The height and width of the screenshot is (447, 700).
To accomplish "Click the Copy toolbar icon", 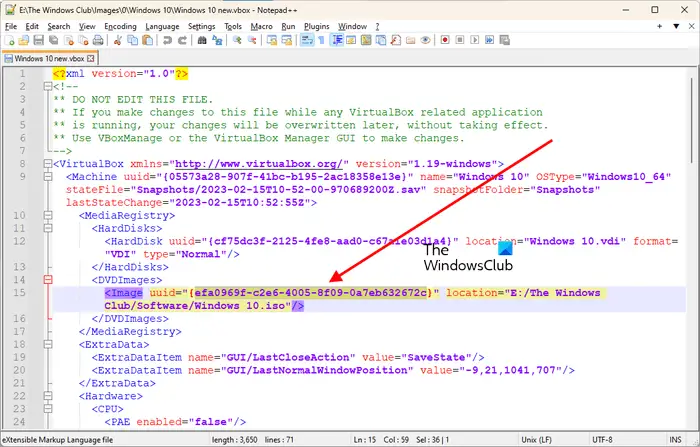I will [x=133, y=40].
